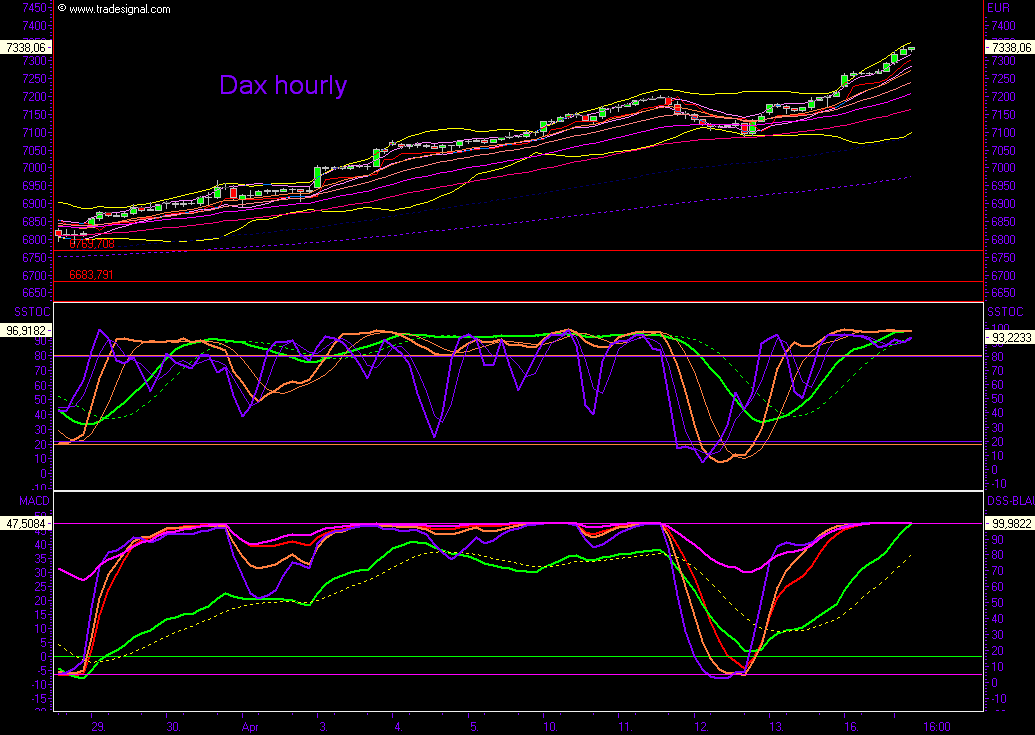
Task: Select the MACD indicator label
Action: pyautogui.click(x=34, y=501)
